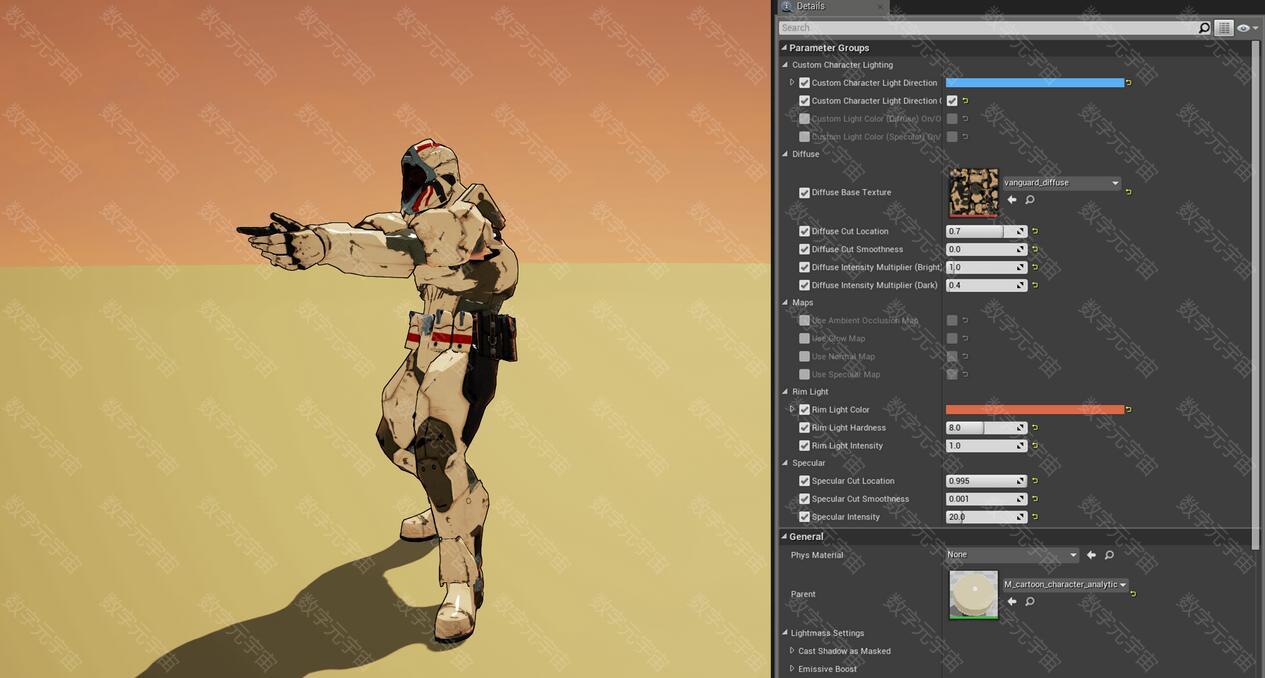This screenshot has width=1265, height=678.
Task: Browse to Phys Material asset with magnifier
Action: [x=1109, y=555]
